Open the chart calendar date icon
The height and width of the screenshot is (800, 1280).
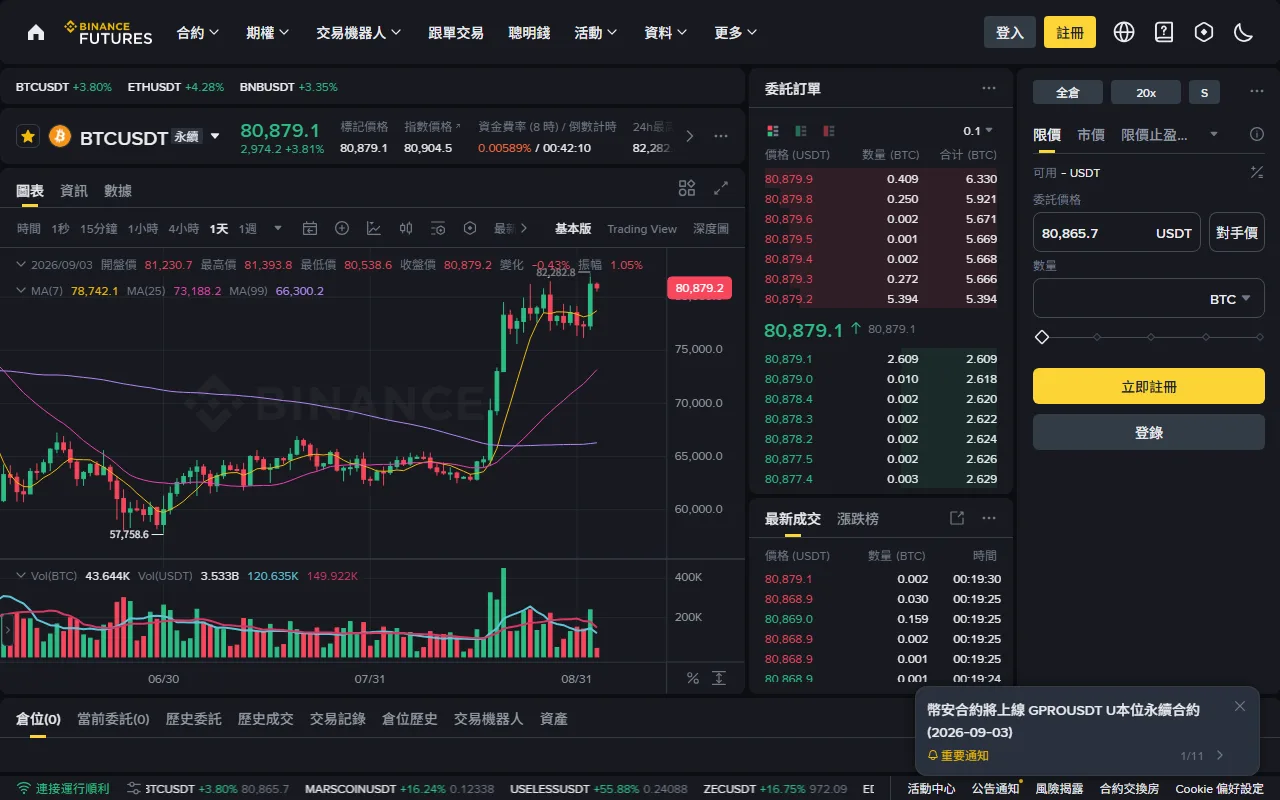310,228
